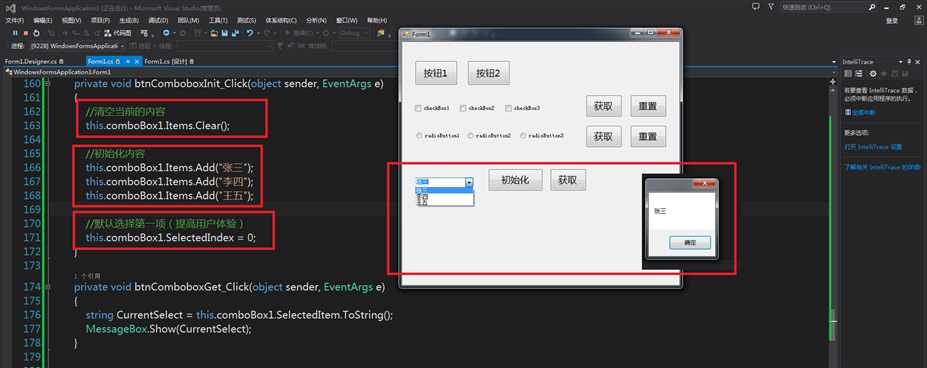Click the editor split plus icon

(x=832, y=82)
